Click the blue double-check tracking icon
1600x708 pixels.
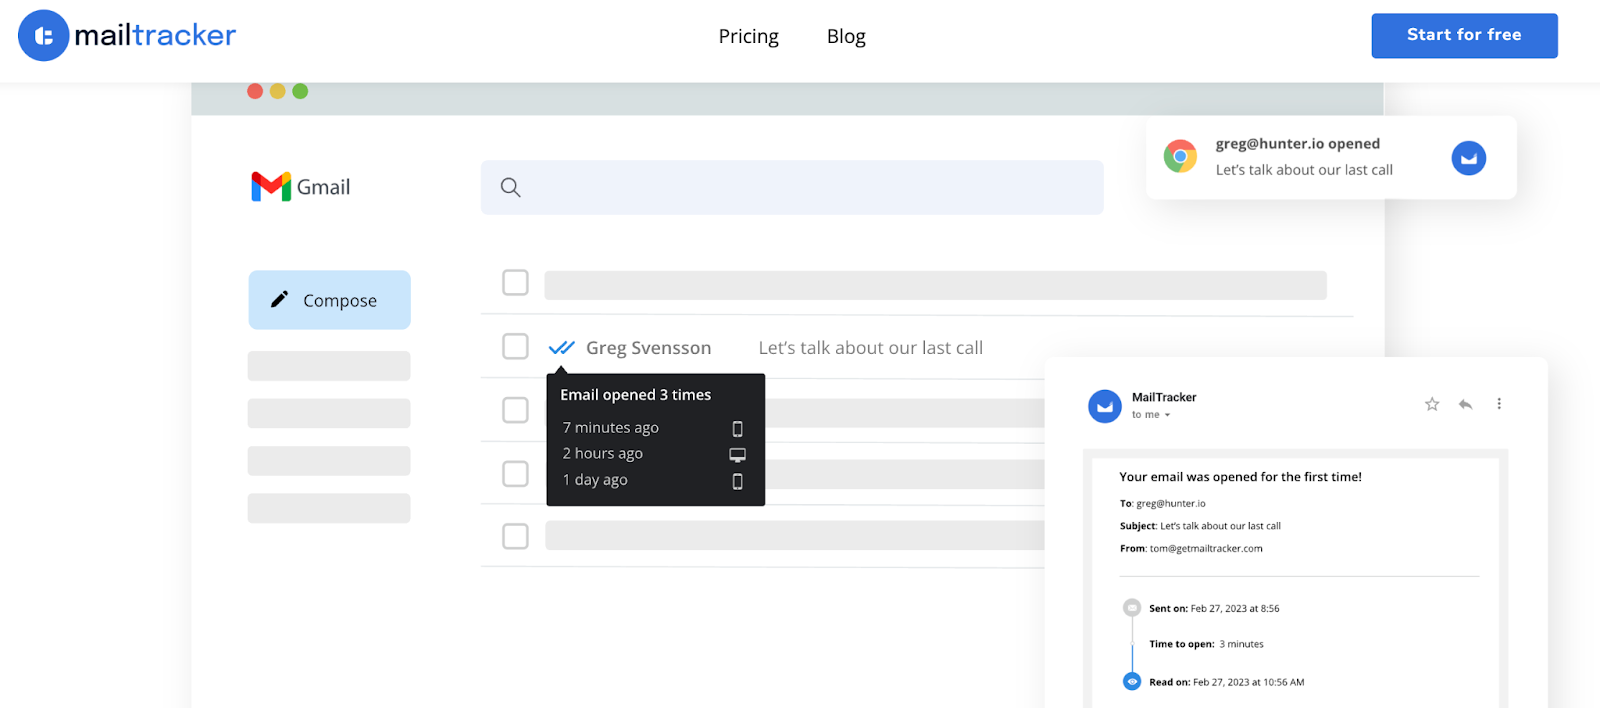click(562, 348)
